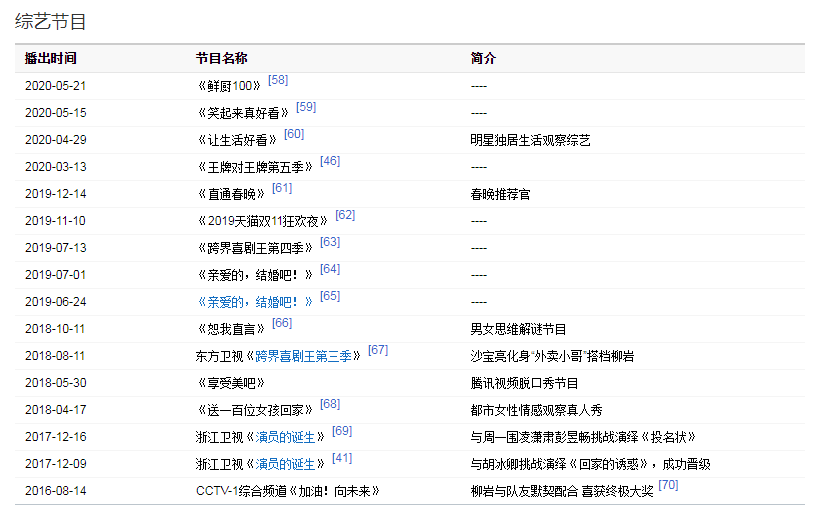Viewport: 818px width, 515px height.
Task: Open reference 64 in the 2019-07-01 row
Action: pos(330,269)
